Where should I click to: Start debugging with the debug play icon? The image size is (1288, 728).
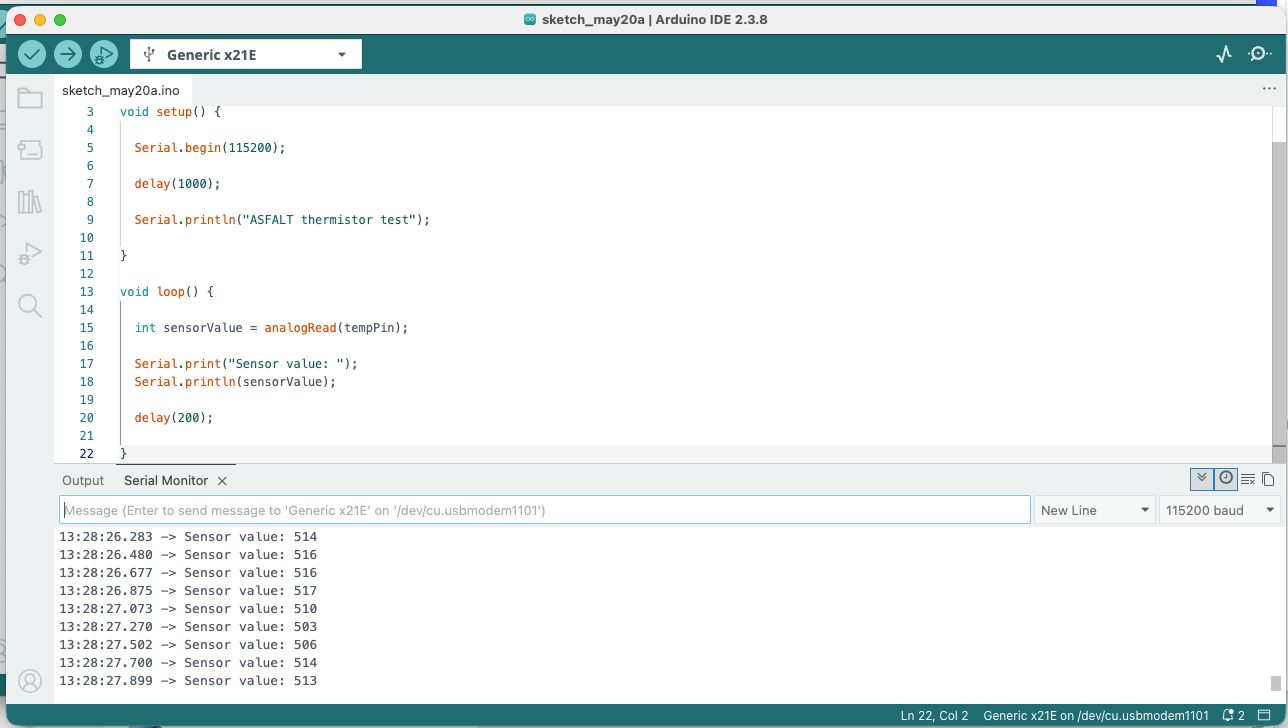tap(104, 54)
